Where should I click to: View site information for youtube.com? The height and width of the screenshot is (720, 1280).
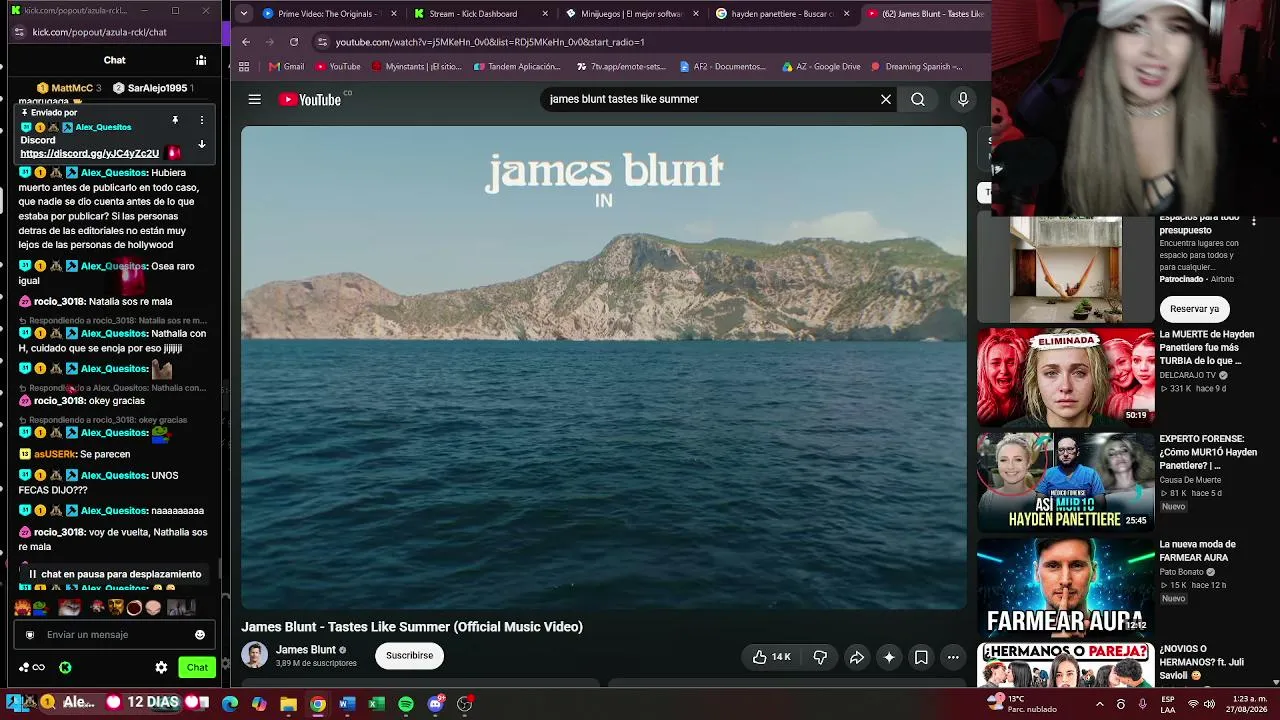click(321, 42)
